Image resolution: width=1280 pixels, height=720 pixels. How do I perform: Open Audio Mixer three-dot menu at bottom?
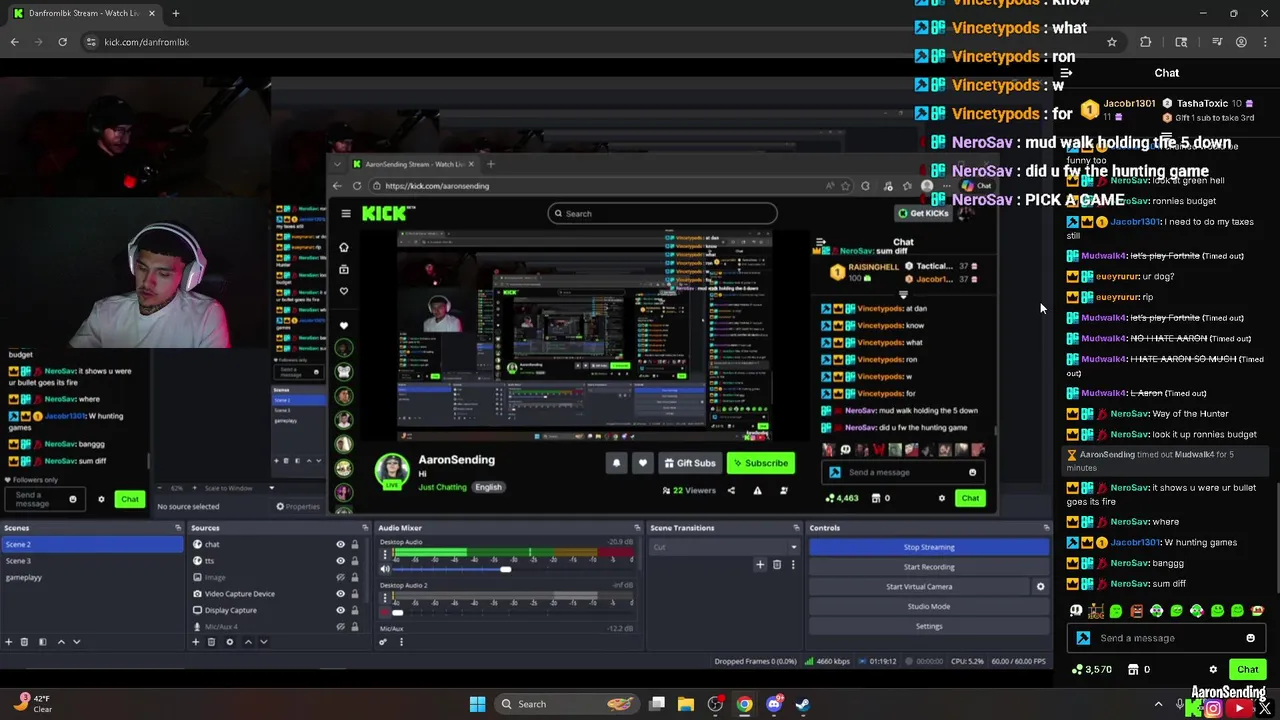point(401,642)
